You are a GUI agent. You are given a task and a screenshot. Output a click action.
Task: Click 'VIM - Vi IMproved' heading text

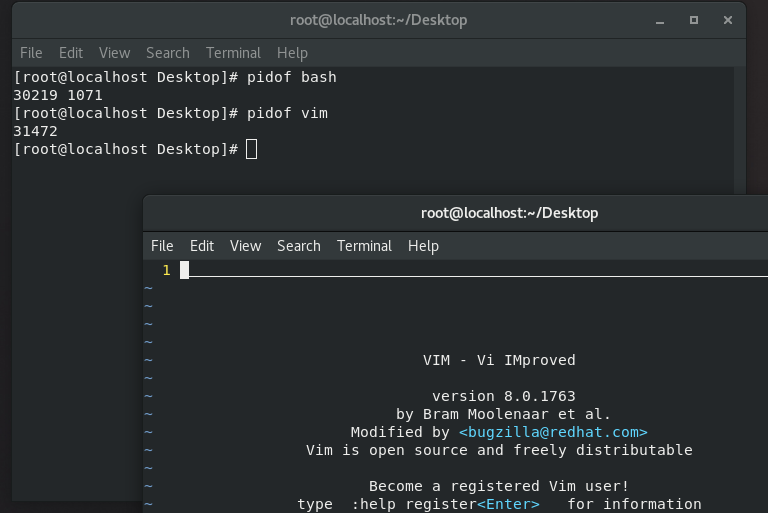pos(499,360)
